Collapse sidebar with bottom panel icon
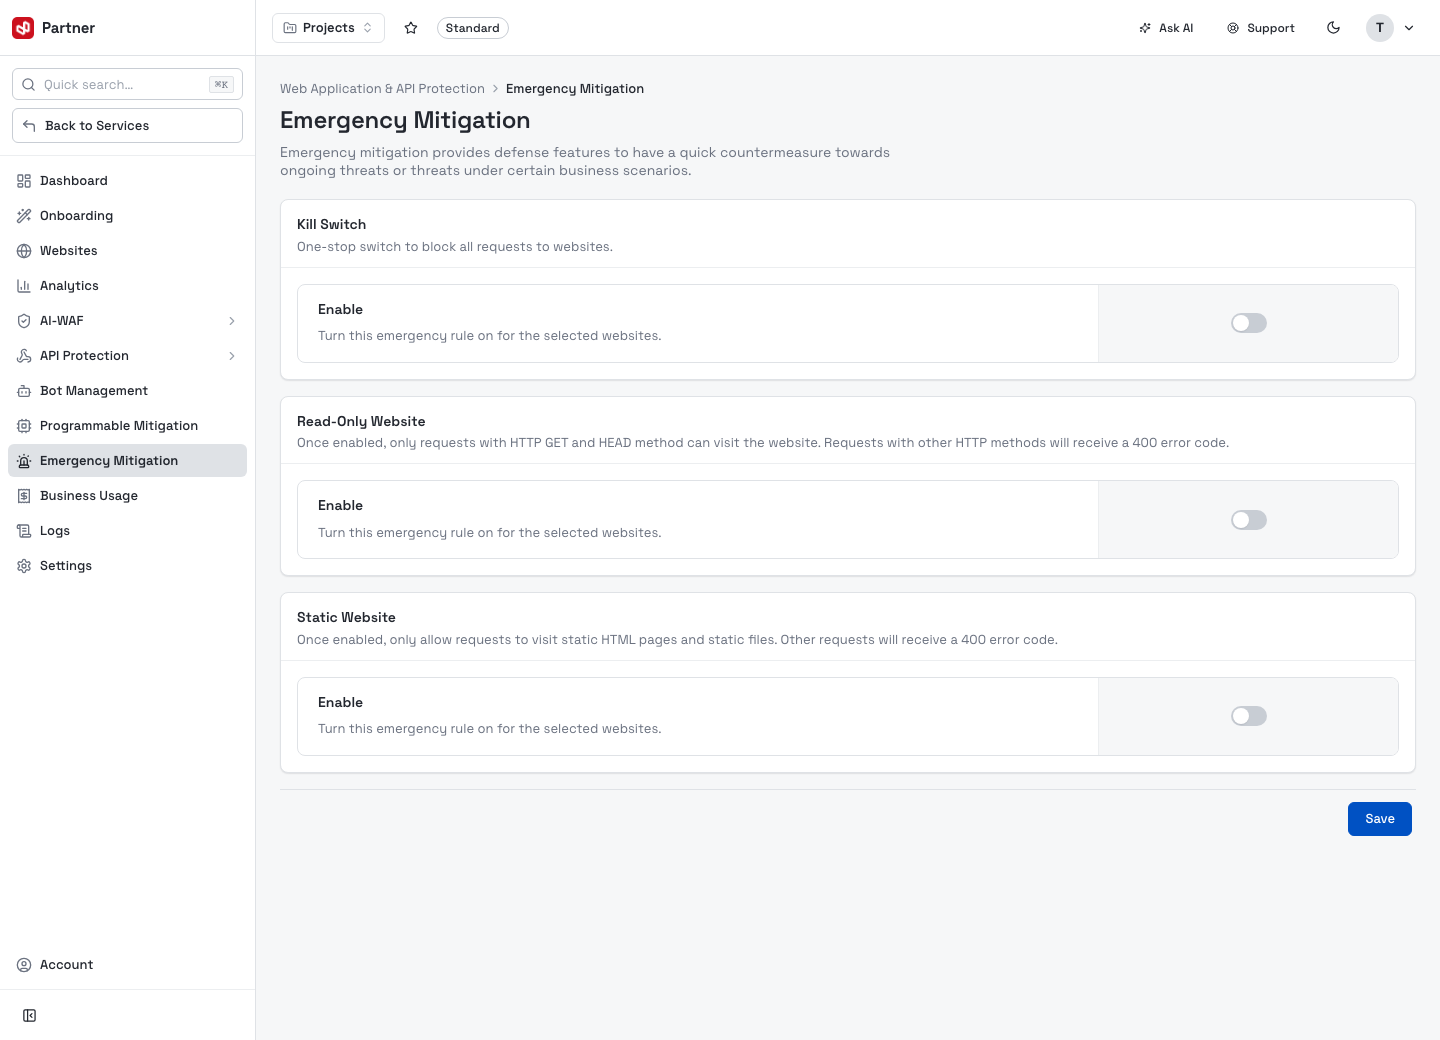Image resolution: width=1440 pixels, height=1040 pixels. (x=30, y=1016)
